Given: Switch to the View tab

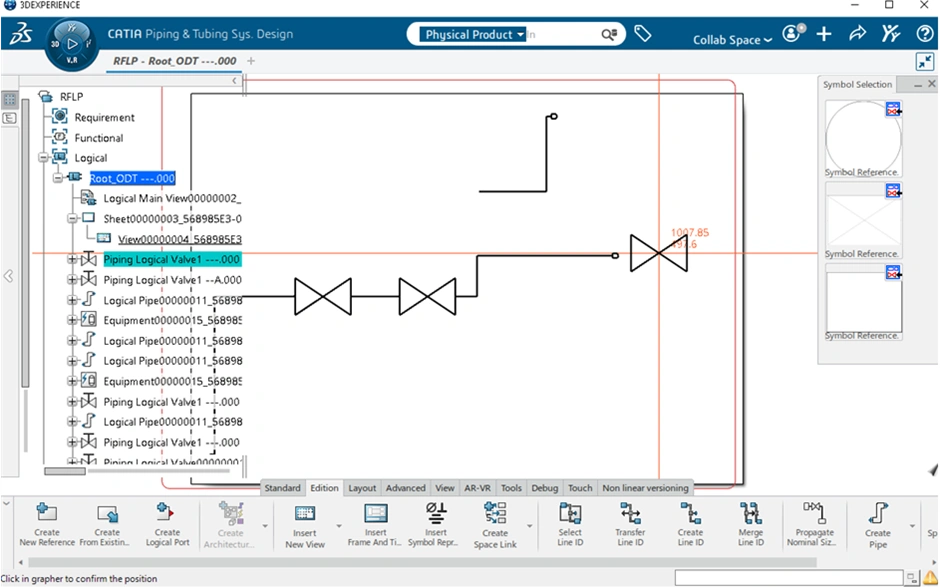Looking at the screenshot, I should 445,488.
